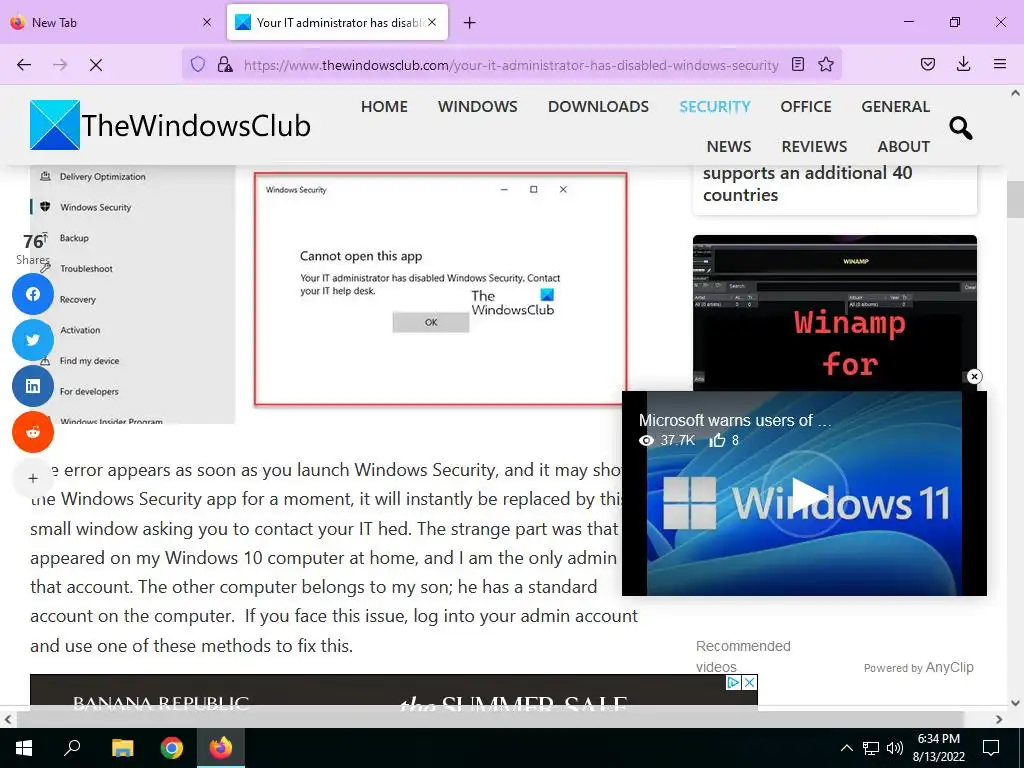This screenshot has height=768, width=1024.
Task: Save page to Pocket
Action: click(927, 64)
